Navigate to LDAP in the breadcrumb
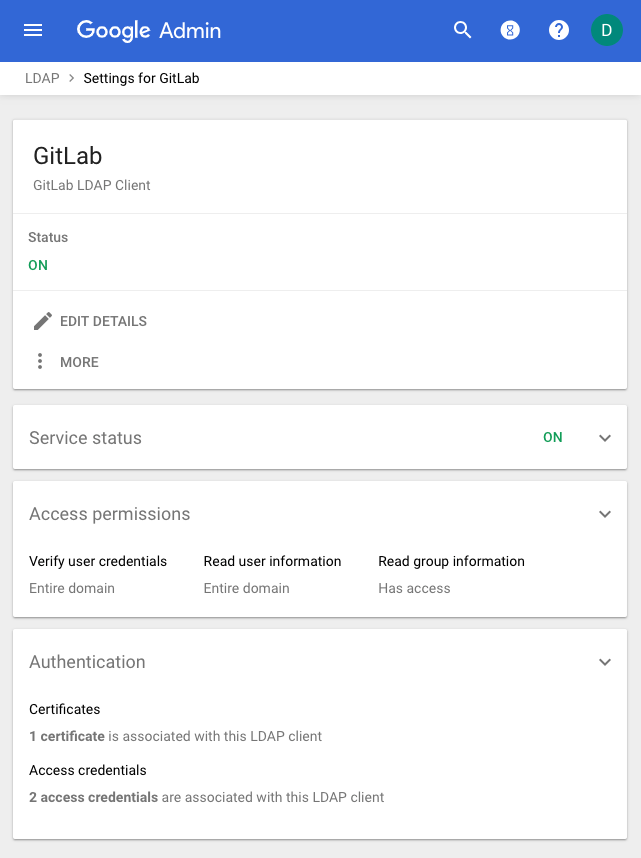 (42, 77)
